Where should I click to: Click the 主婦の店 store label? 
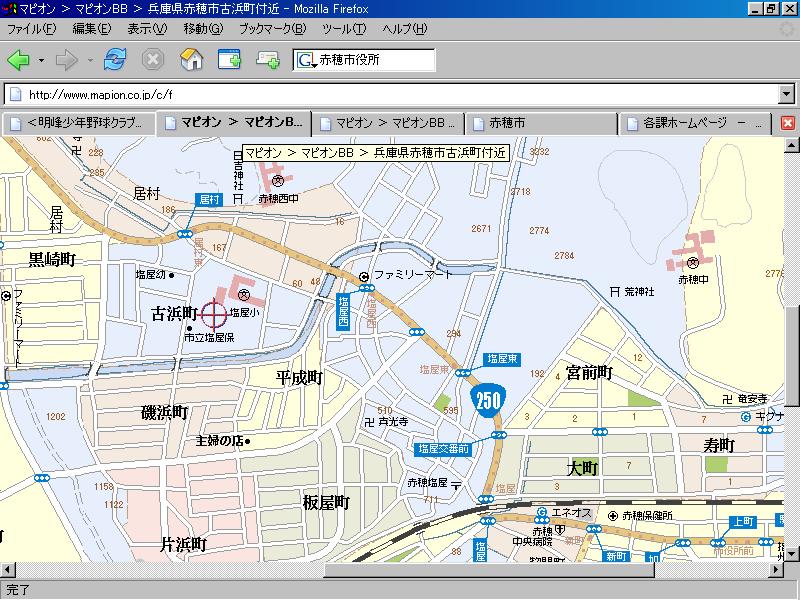point(220,440)
